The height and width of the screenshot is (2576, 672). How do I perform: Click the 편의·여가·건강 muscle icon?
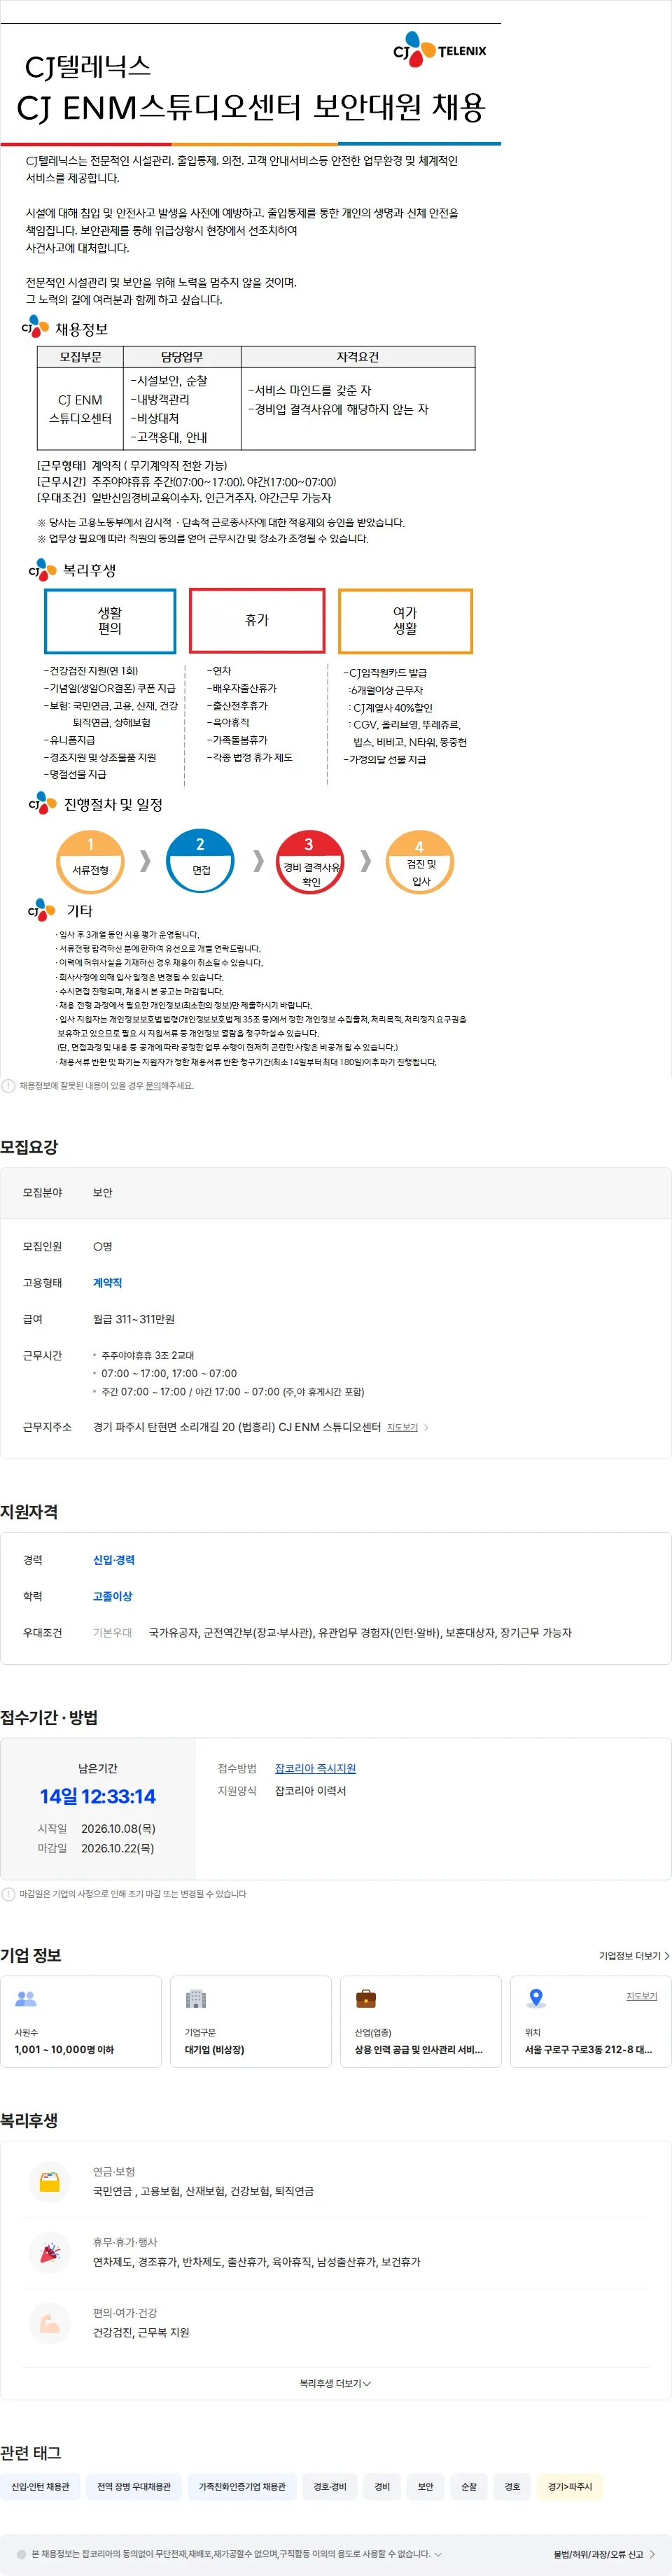pyautogui.click(x=49, y=2323)
